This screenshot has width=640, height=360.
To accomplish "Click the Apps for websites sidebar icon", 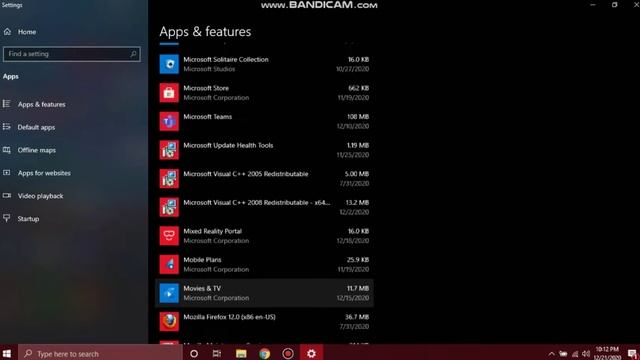I will (7, 173).
